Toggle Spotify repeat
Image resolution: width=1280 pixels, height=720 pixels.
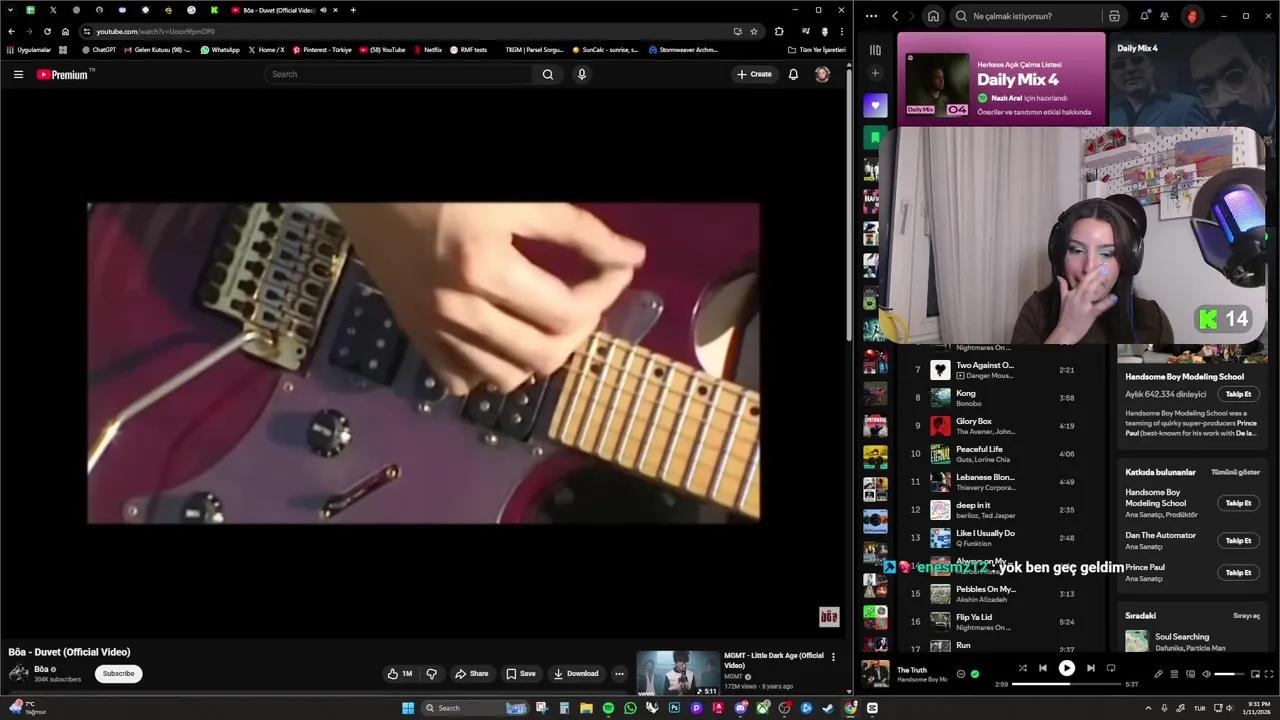coord(1111,668)
